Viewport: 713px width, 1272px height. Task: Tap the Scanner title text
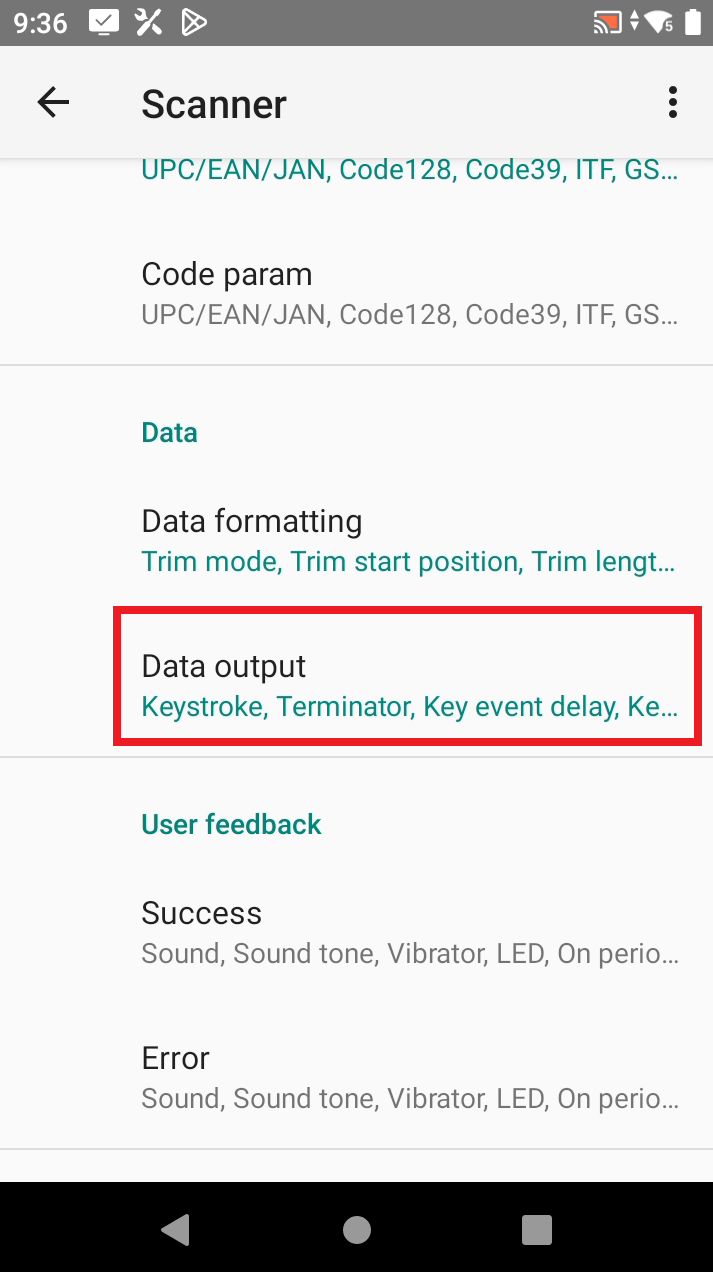[214, 104]
